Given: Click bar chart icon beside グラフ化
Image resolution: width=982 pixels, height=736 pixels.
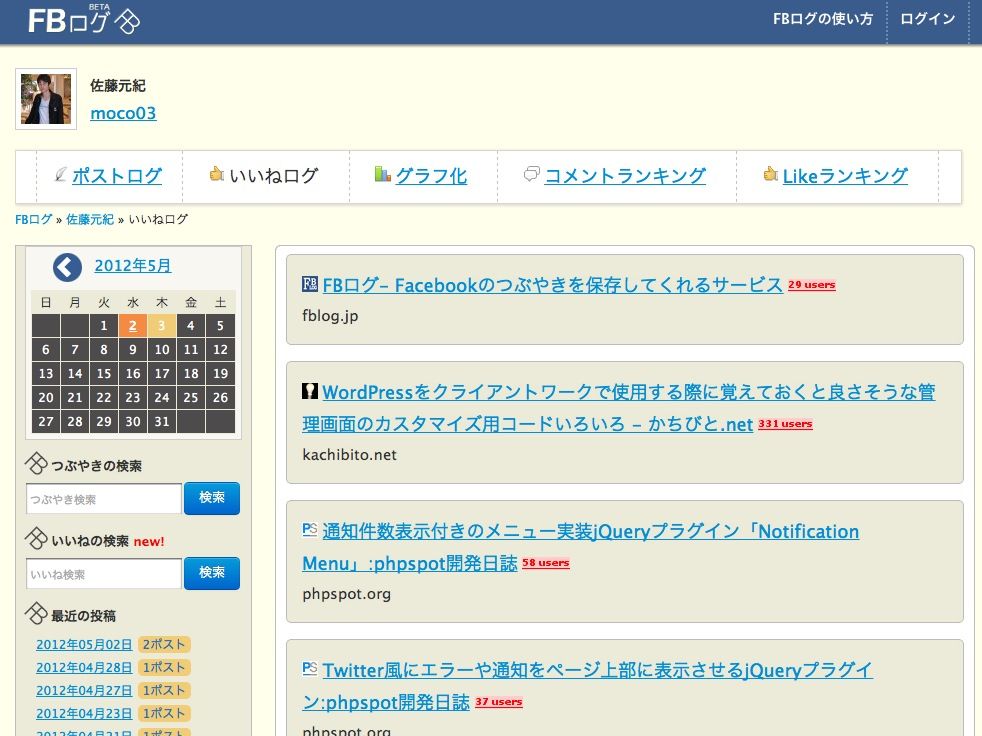Looking at the screenshot, I should (382, 174).
